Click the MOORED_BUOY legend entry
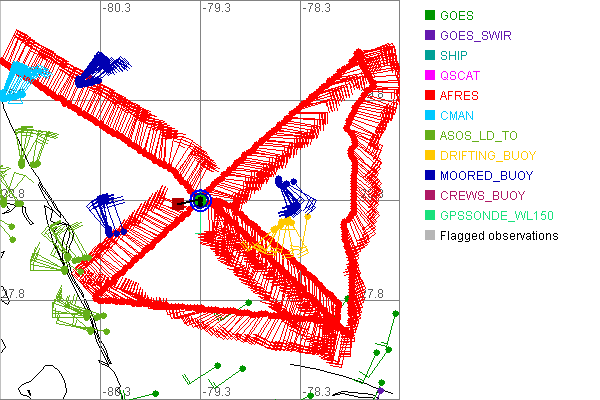Screen dimensions: 600x400 (485, 176)
